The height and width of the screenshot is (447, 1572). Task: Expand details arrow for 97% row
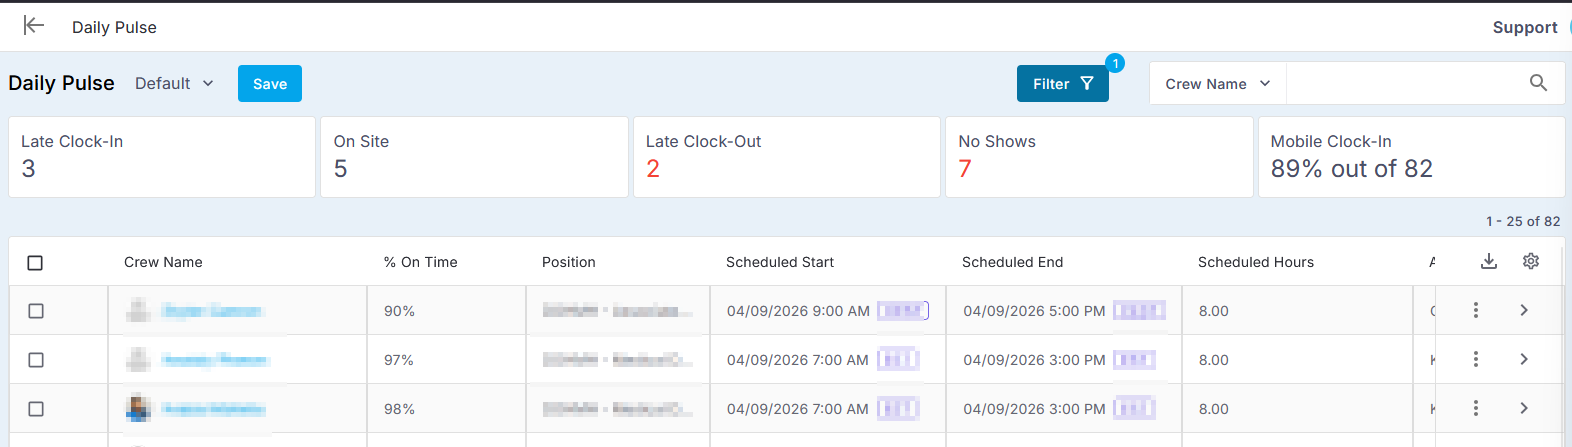coord(1524,359)
